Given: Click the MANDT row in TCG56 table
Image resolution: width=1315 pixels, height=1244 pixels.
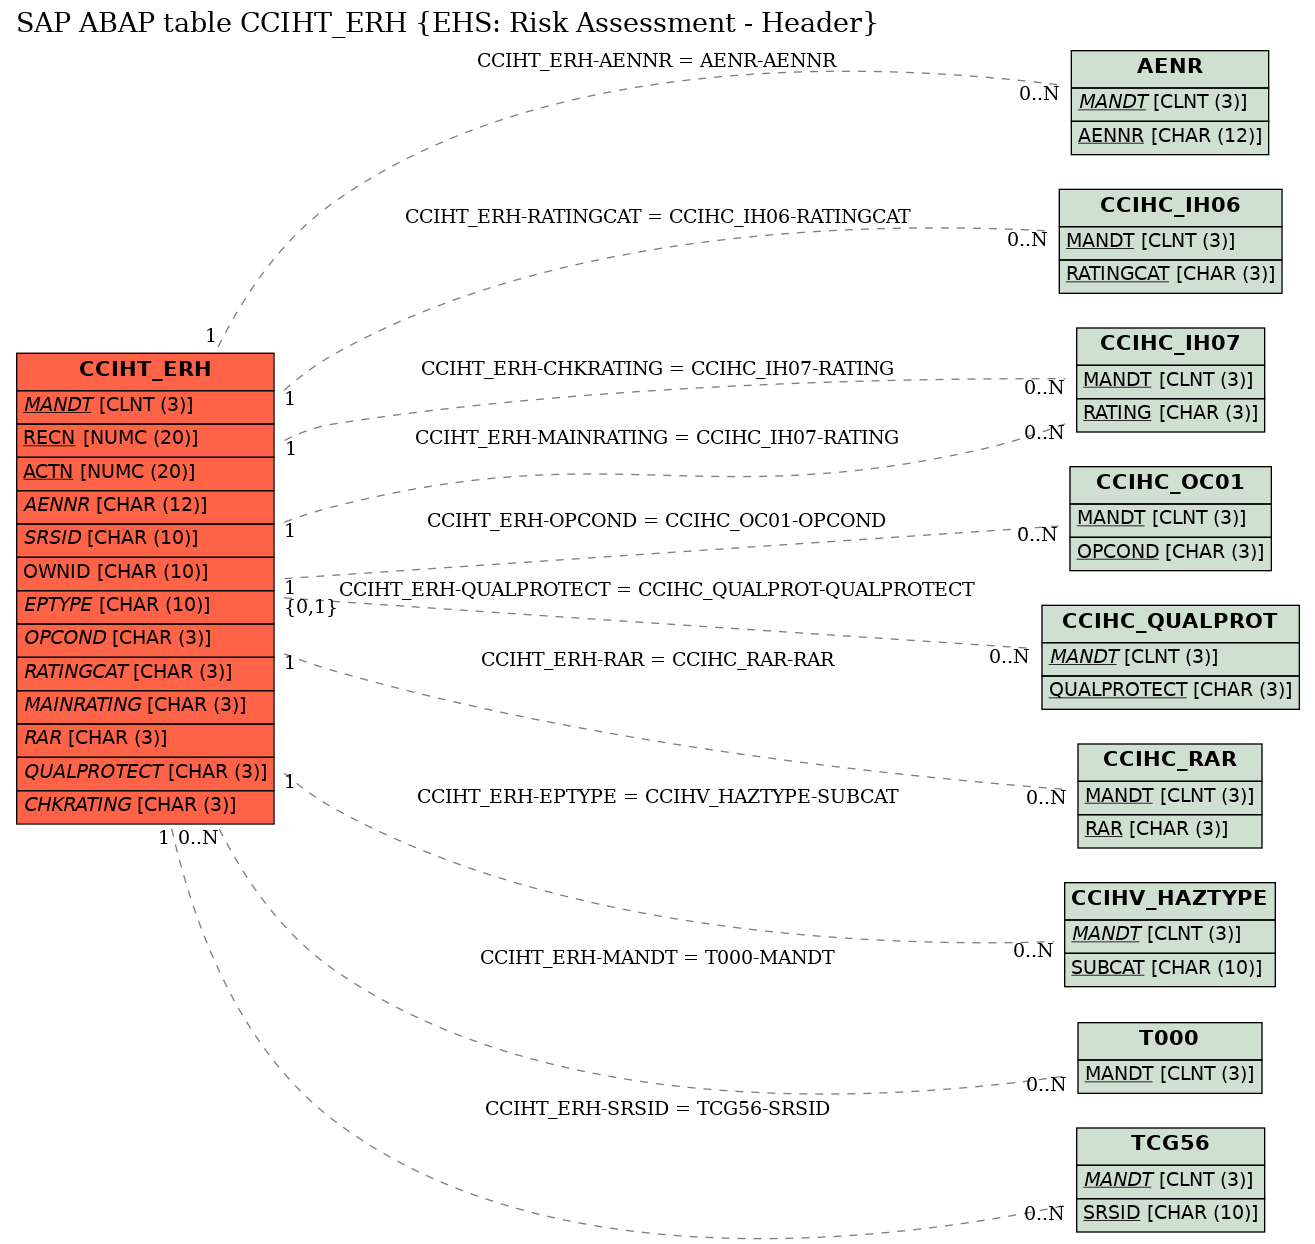Looking at the screenshot, I should (x=1170, y=1180).
